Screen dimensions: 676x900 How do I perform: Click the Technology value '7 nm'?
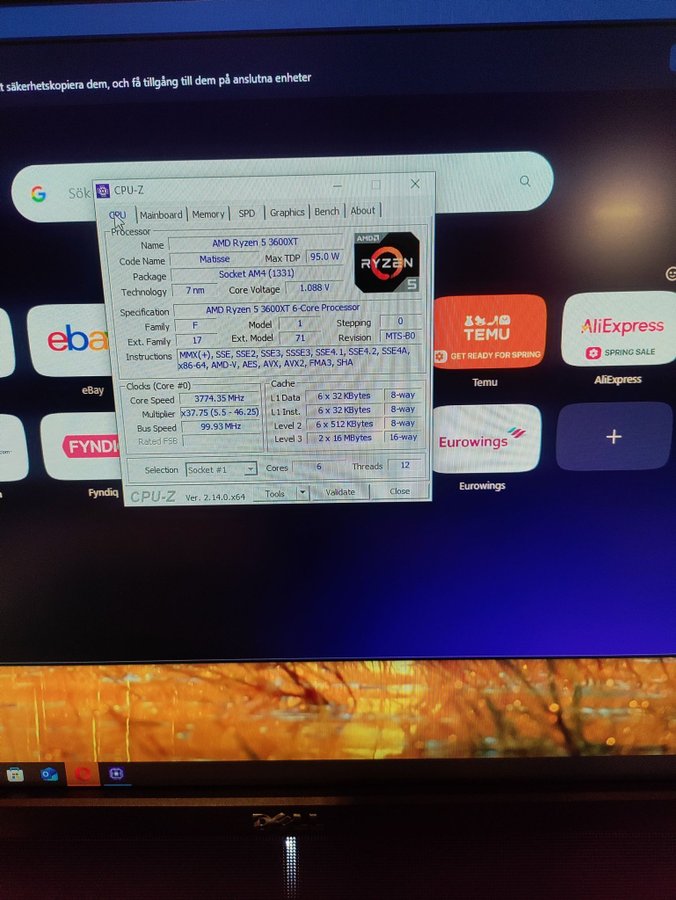[x=195, y=290]
